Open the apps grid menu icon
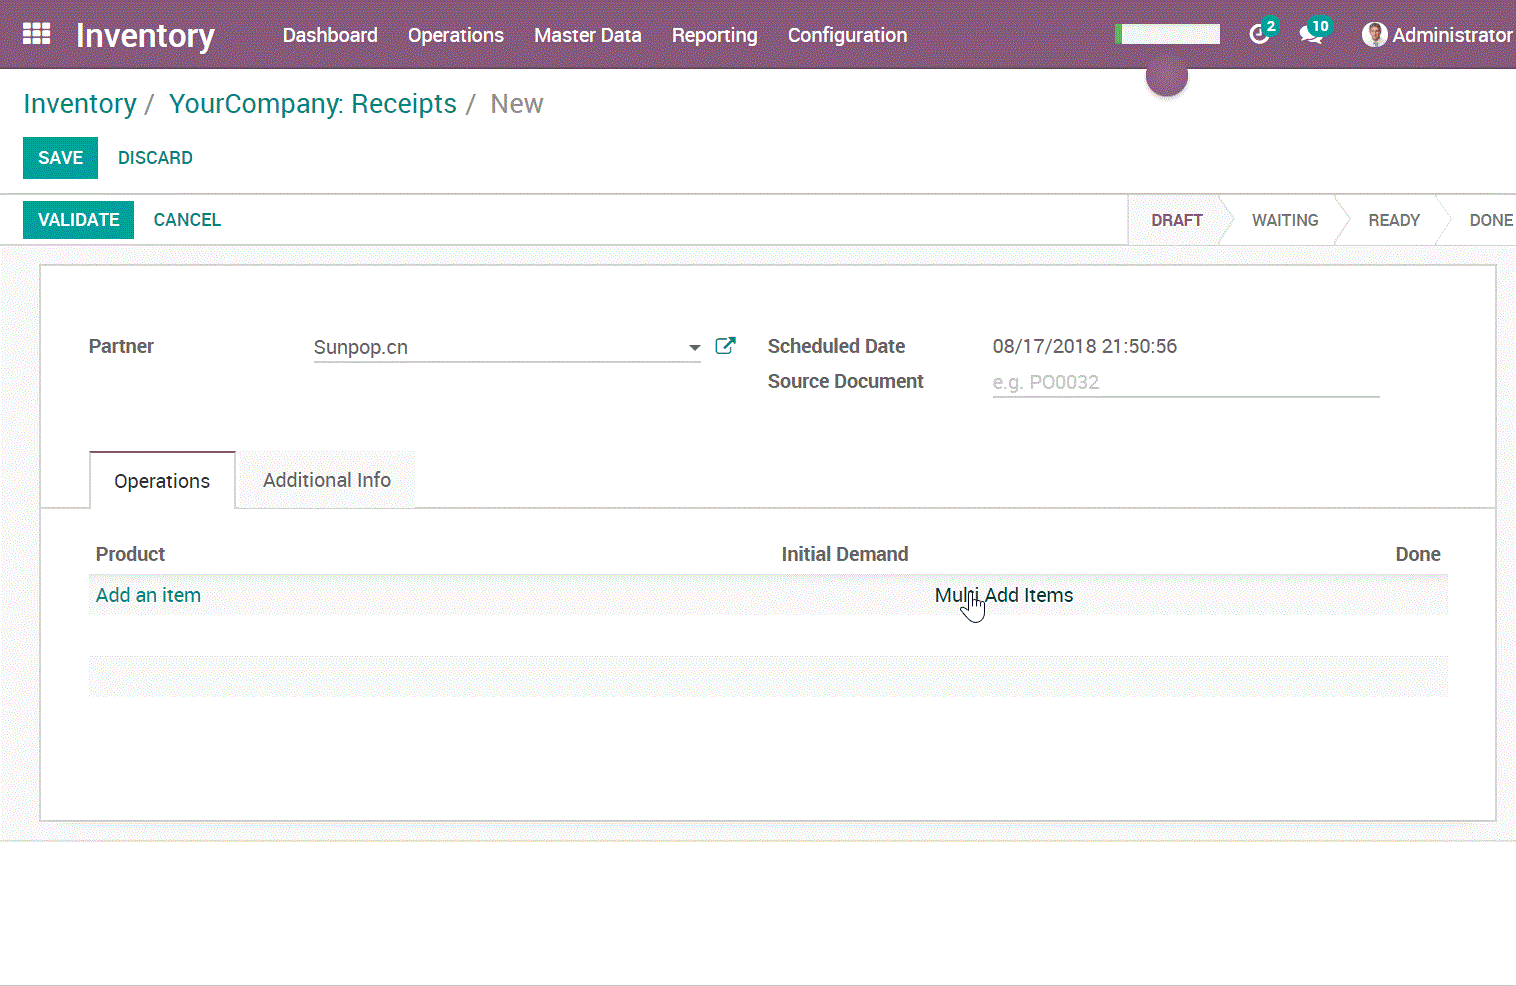 (36, 34)
